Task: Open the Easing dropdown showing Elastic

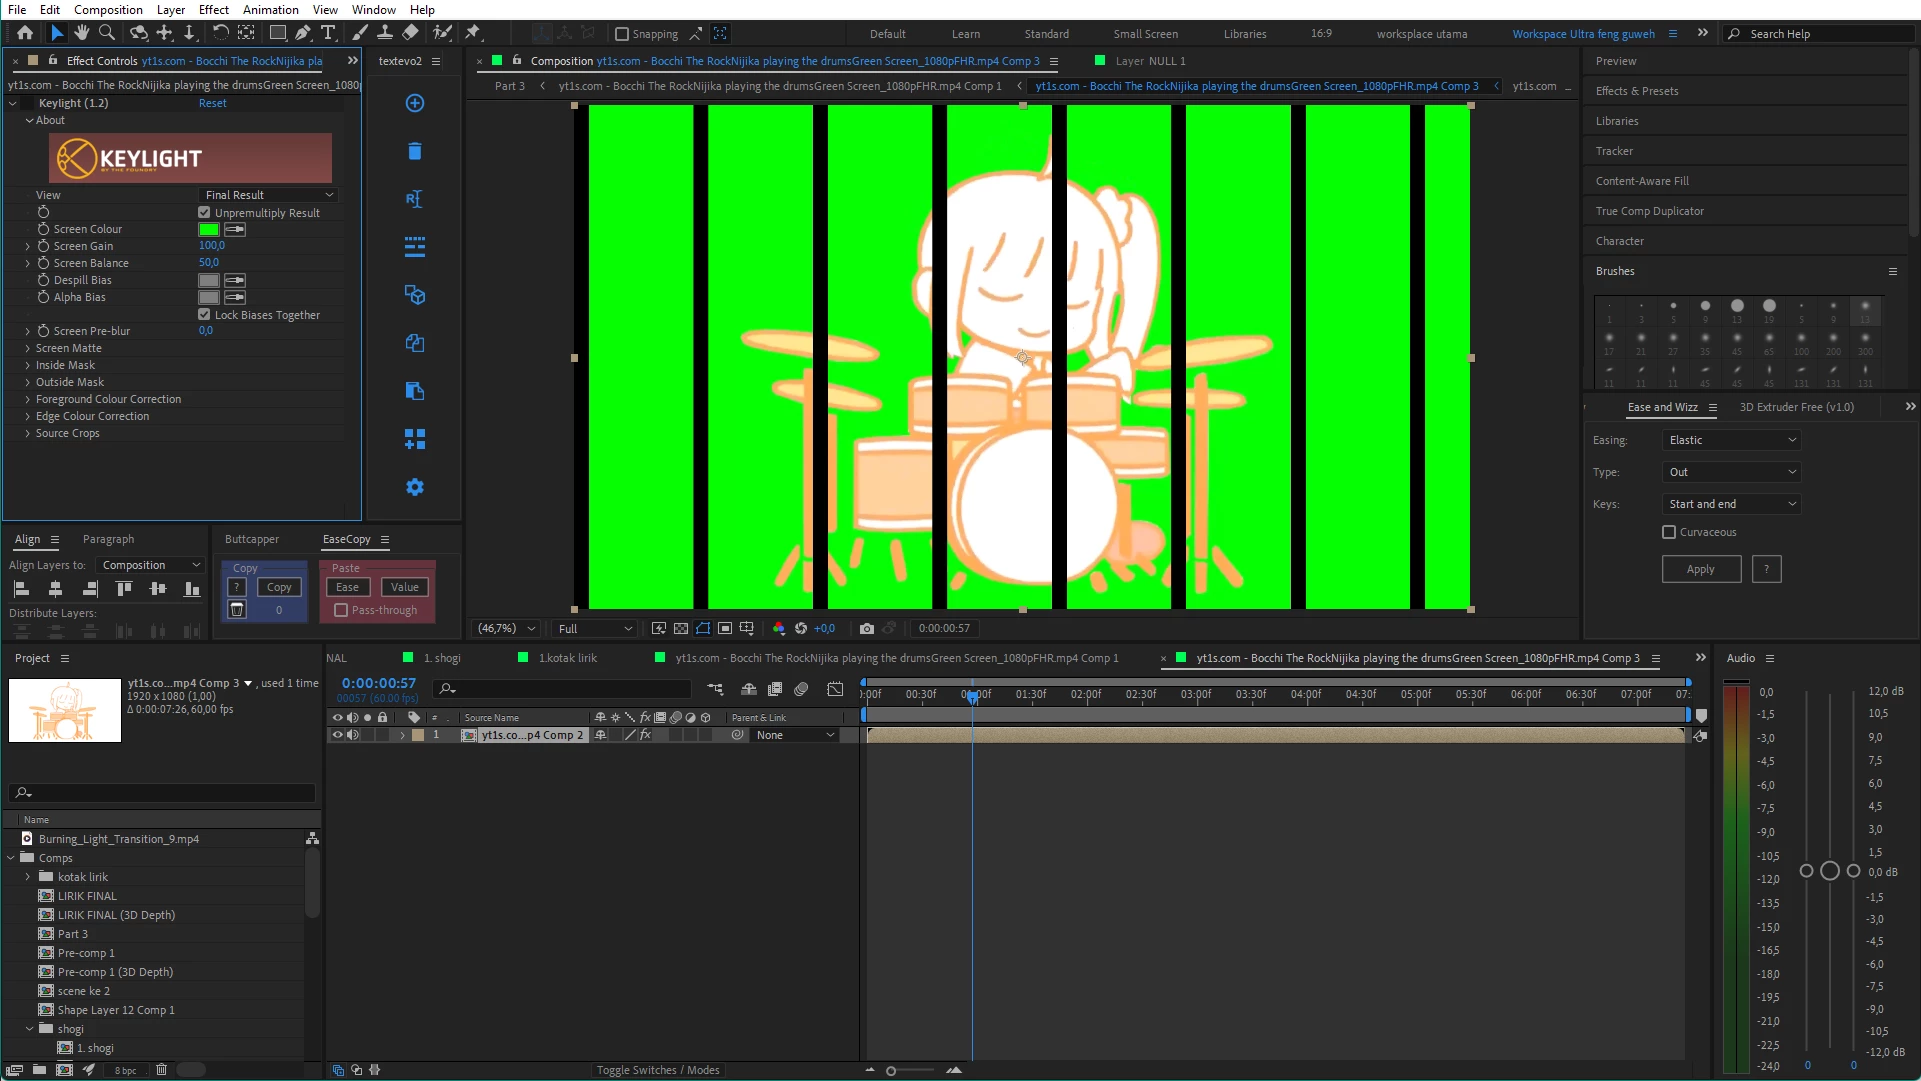Action: pyautogui.click(x=1731, y=440)
